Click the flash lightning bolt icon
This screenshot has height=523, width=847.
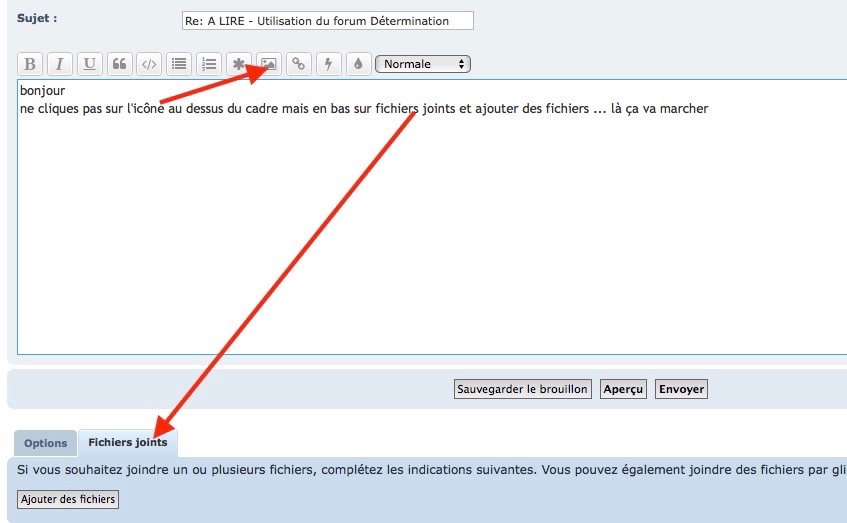coord(328,64)
